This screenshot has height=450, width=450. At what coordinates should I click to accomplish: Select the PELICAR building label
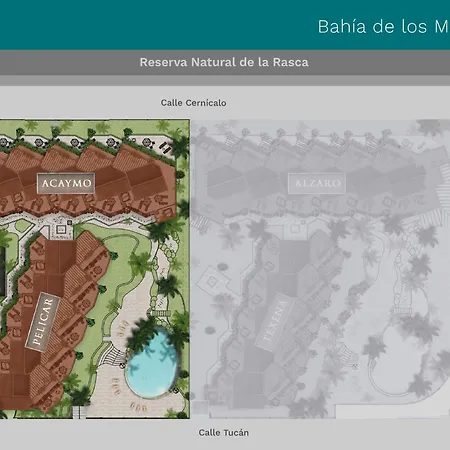point(43,322)
